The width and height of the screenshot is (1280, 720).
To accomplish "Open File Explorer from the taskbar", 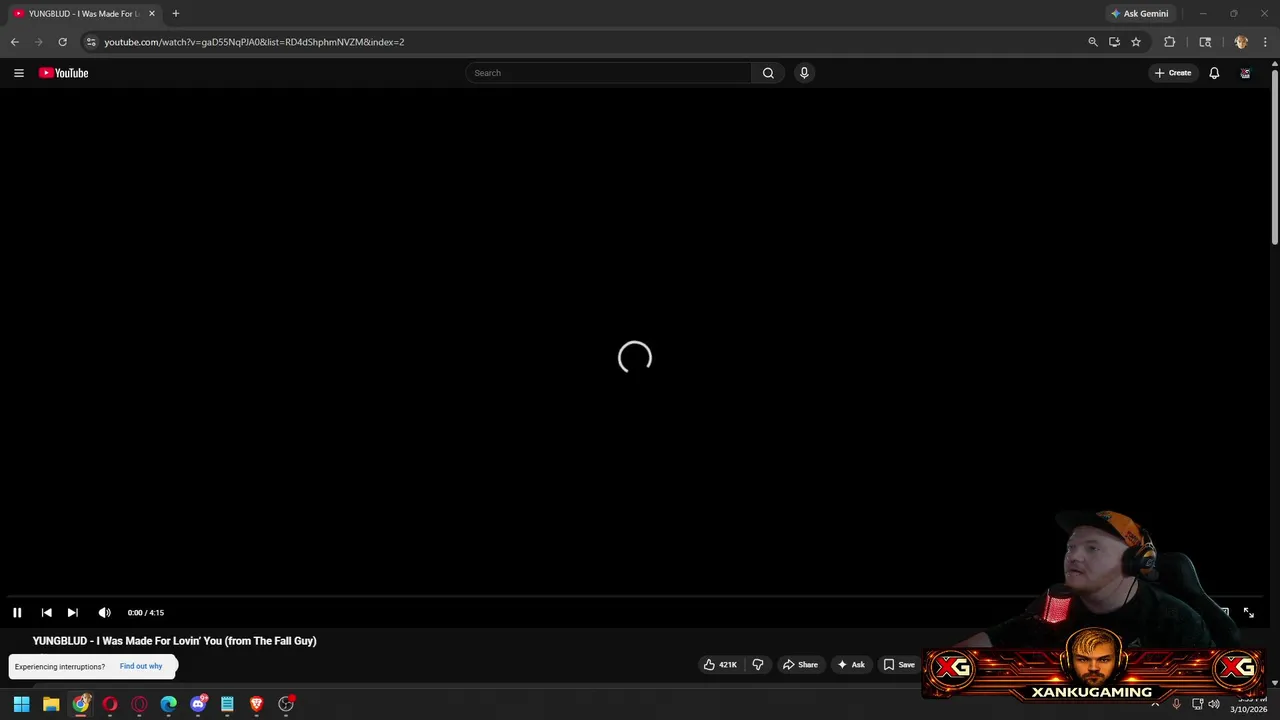I will pyautogui.click(x=51, y=704).
